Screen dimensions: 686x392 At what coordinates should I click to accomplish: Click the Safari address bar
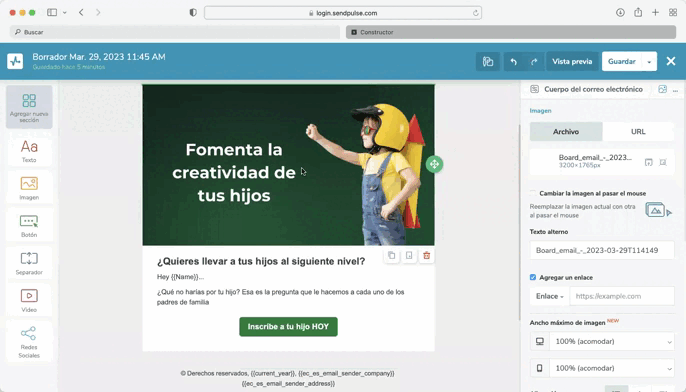tap(343, 13)
